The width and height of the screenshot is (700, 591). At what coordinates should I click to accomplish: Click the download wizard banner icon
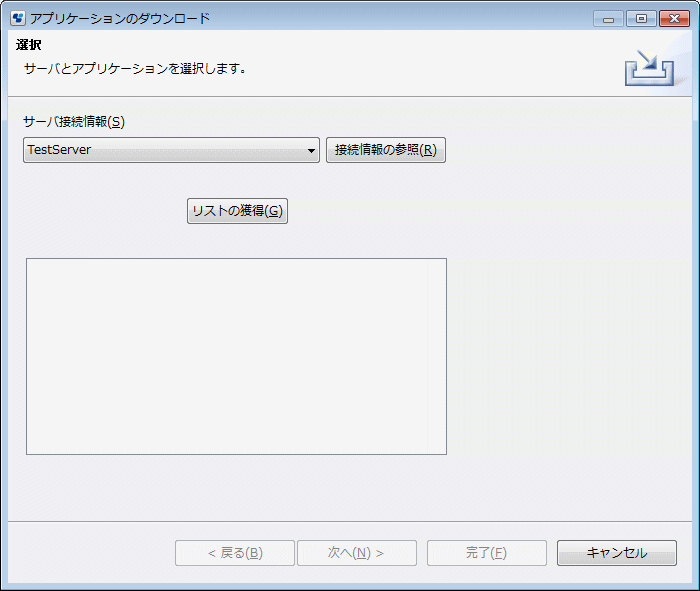[x=649, y=68]
